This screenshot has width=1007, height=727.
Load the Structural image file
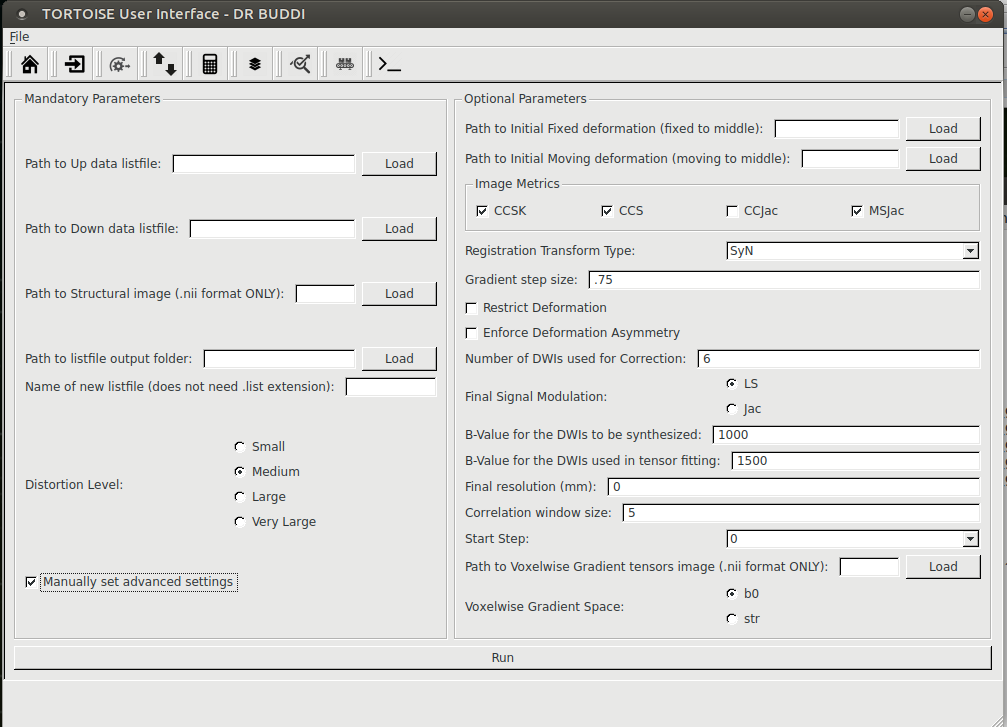coord(399,293)
